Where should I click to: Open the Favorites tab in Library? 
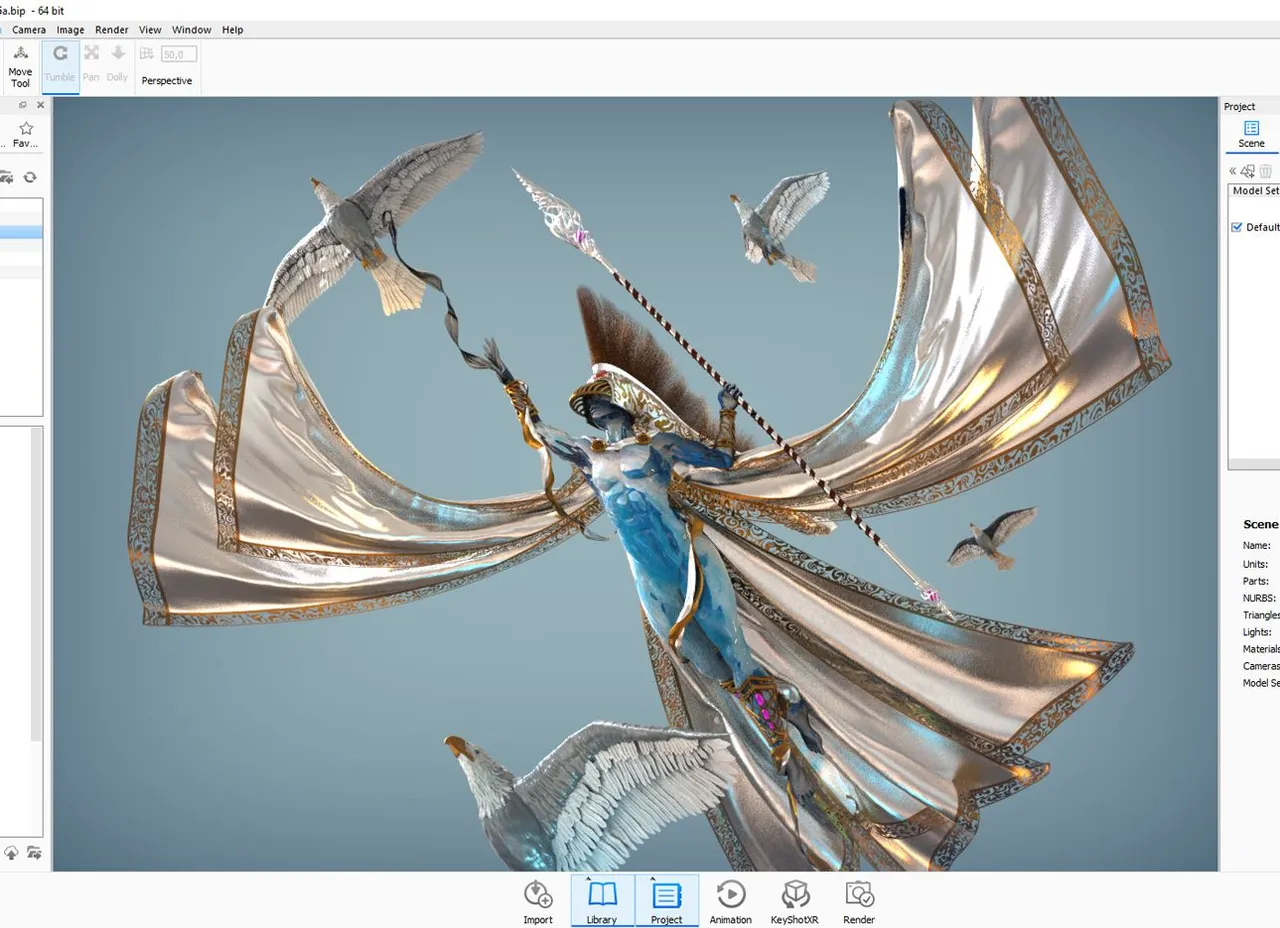coord(26,134)
